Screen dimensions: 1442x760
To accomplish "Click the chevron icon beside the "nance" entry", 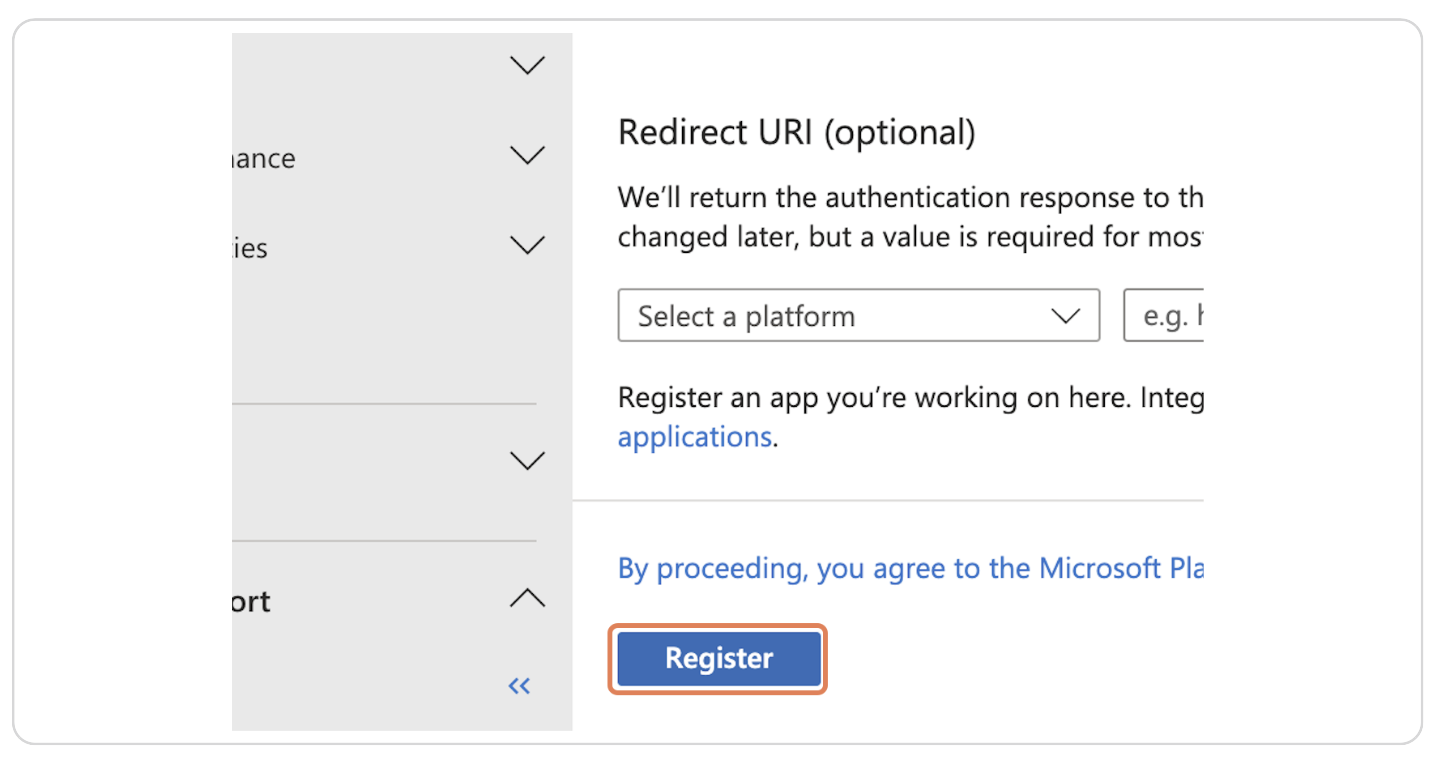I will 527,155.
